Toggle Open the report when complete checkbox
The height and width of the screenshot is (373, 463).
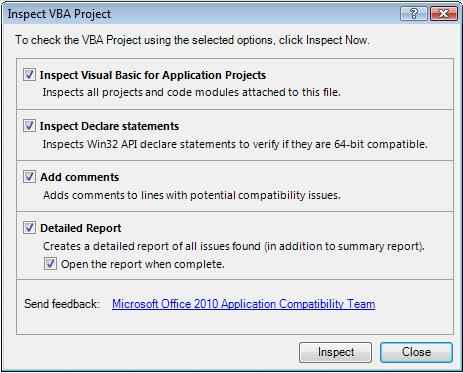tap(50, 264)
